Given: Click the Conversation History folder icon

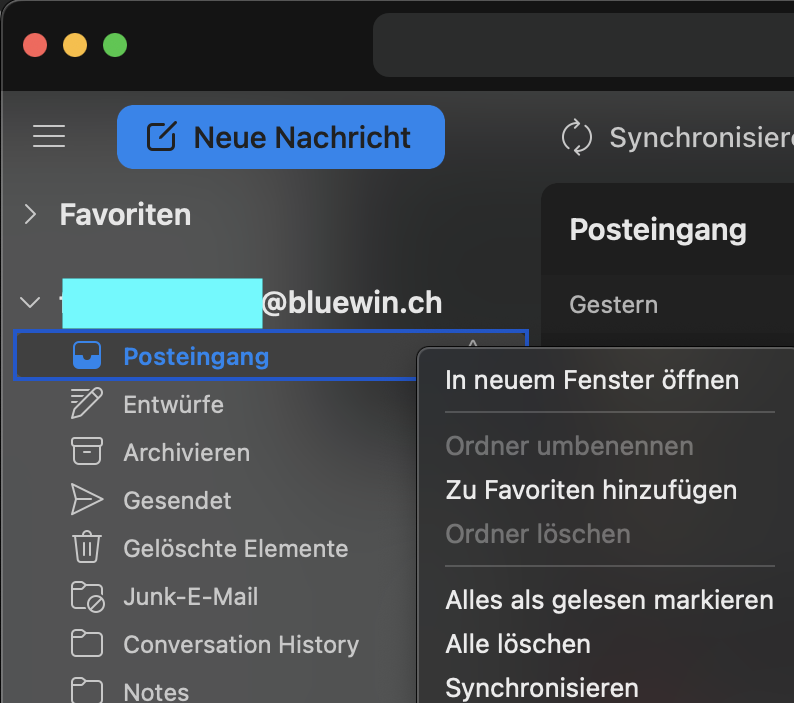Looking at the screenshot, I should click(87, 643).
